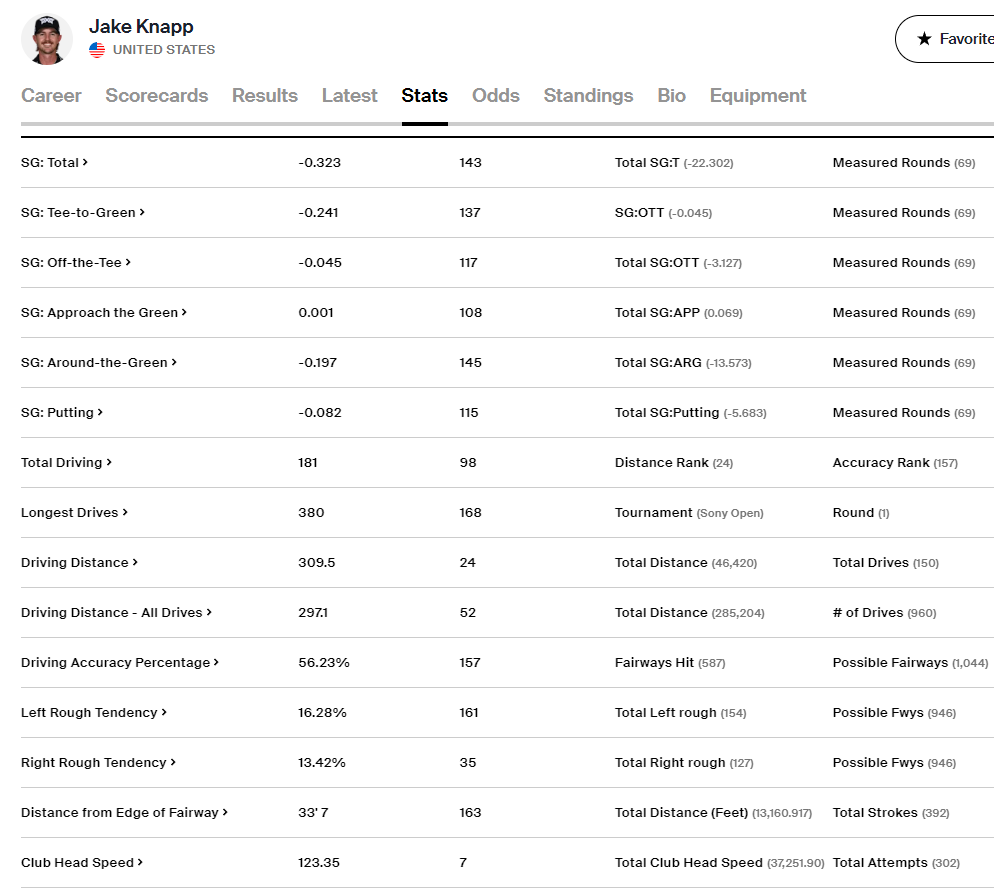The image size is (994, 888).
Task: View the Bio tab
Action: coord(671,96)
